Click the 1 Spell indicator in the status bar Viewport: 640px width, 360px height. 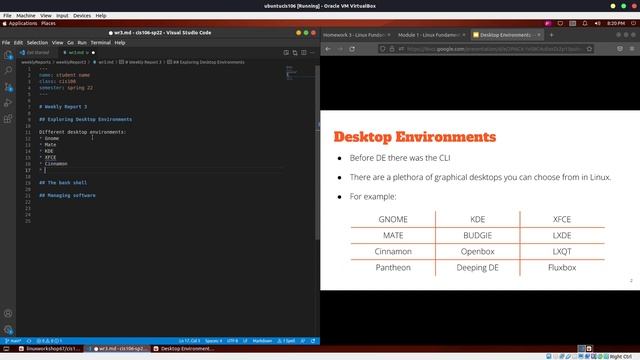(x=286, y=341)
